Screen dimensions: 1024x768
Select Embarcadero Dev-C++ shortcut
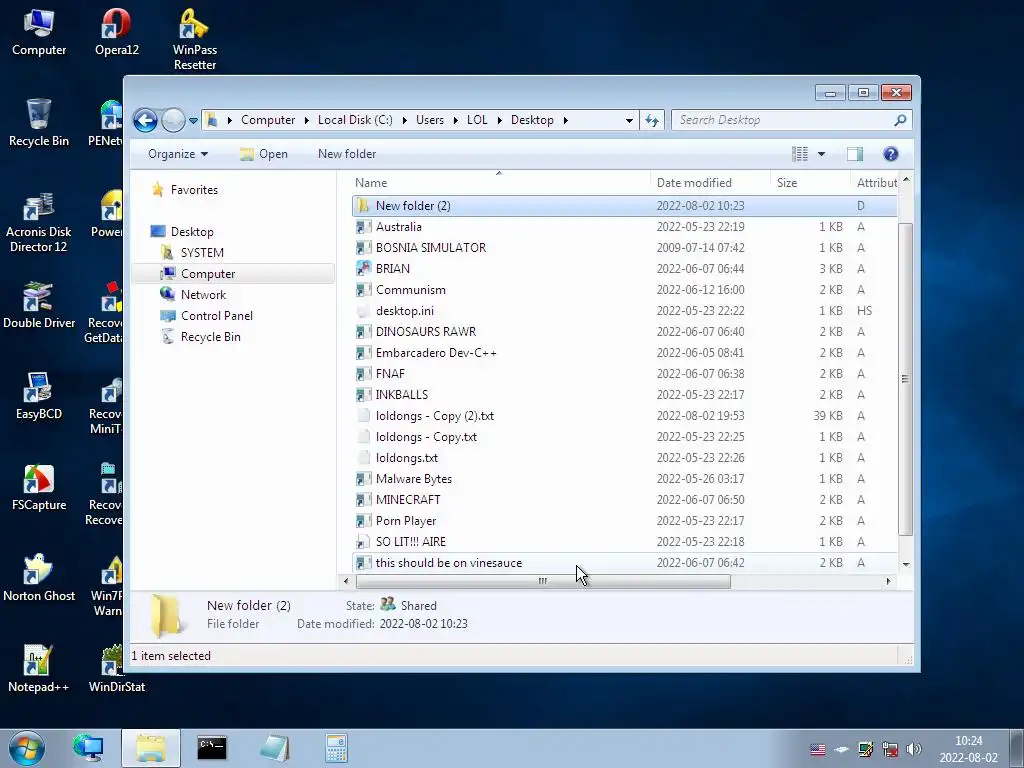click(x=624, y=353)
